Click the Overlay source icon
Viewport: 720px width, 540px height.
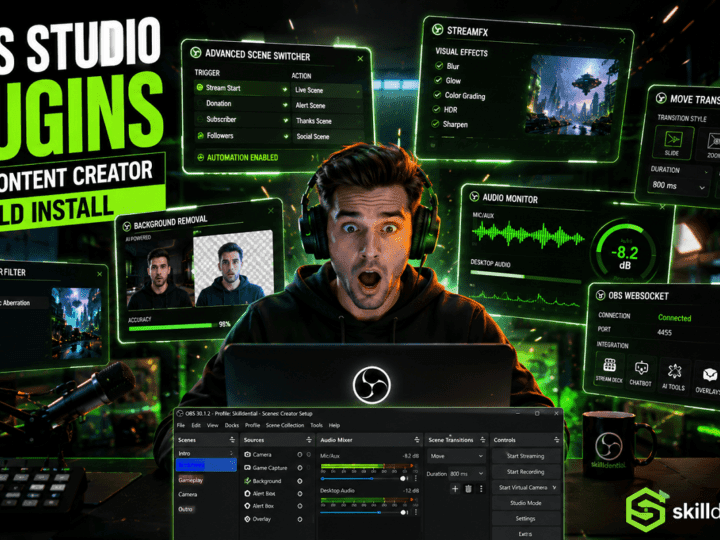(x=248, y=519)
